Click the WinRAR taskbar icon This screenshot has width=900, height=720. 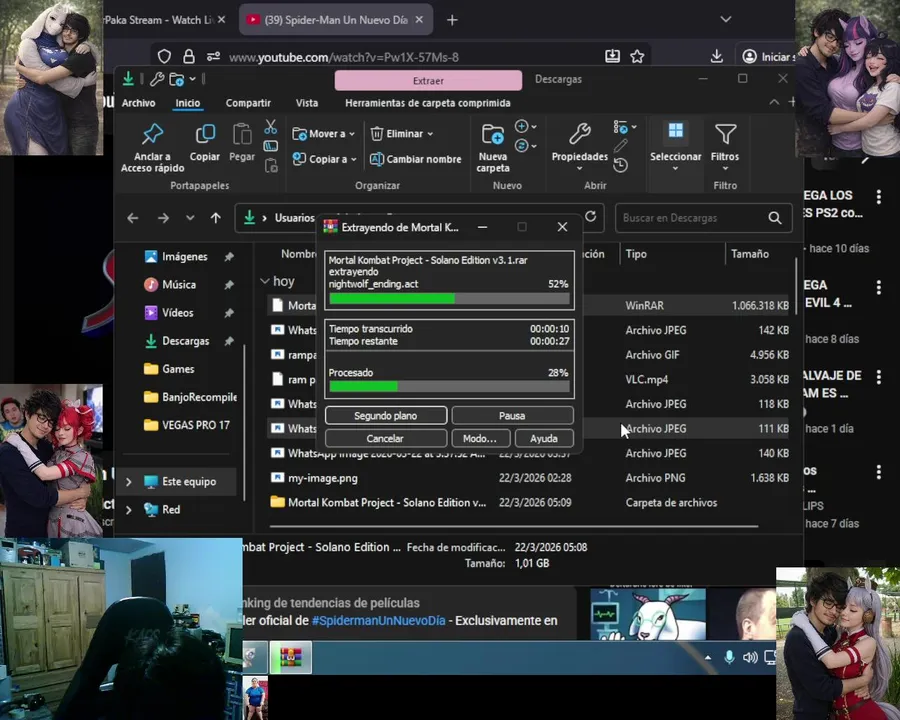[291, 658]
